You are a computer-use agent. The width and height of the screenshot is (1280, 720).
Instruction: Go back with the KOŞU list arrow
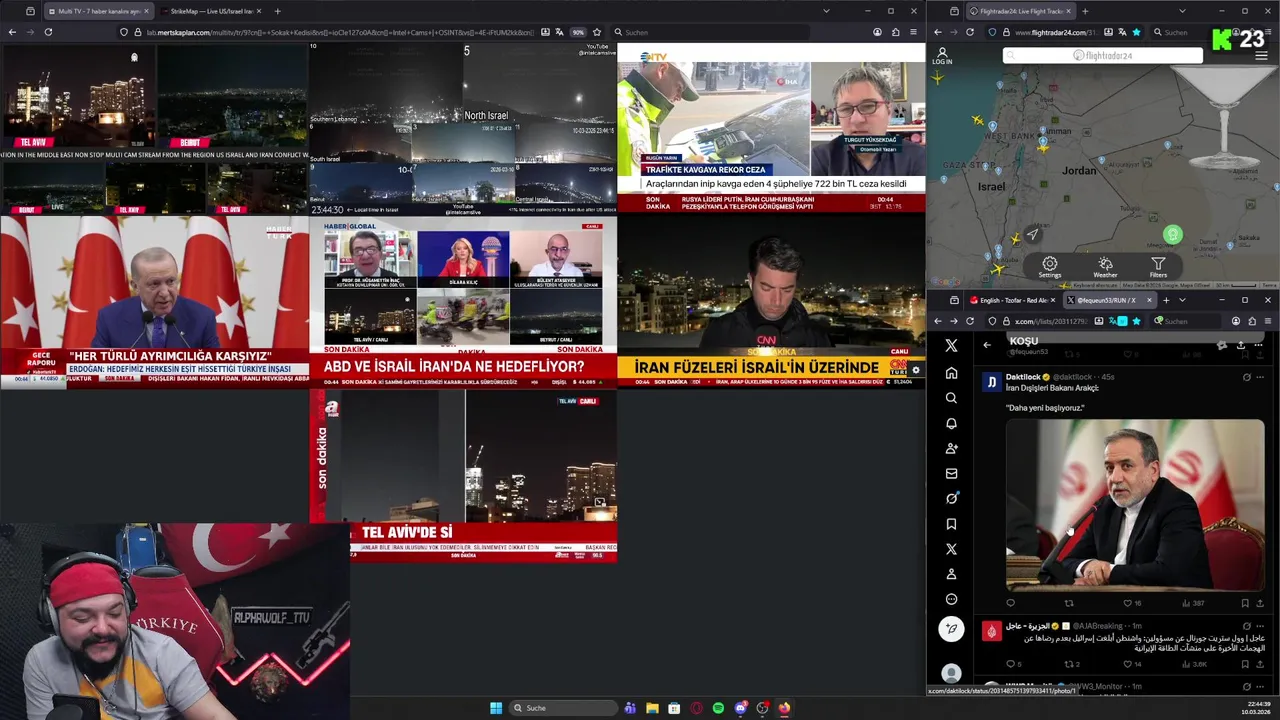[x=987, y=345]
